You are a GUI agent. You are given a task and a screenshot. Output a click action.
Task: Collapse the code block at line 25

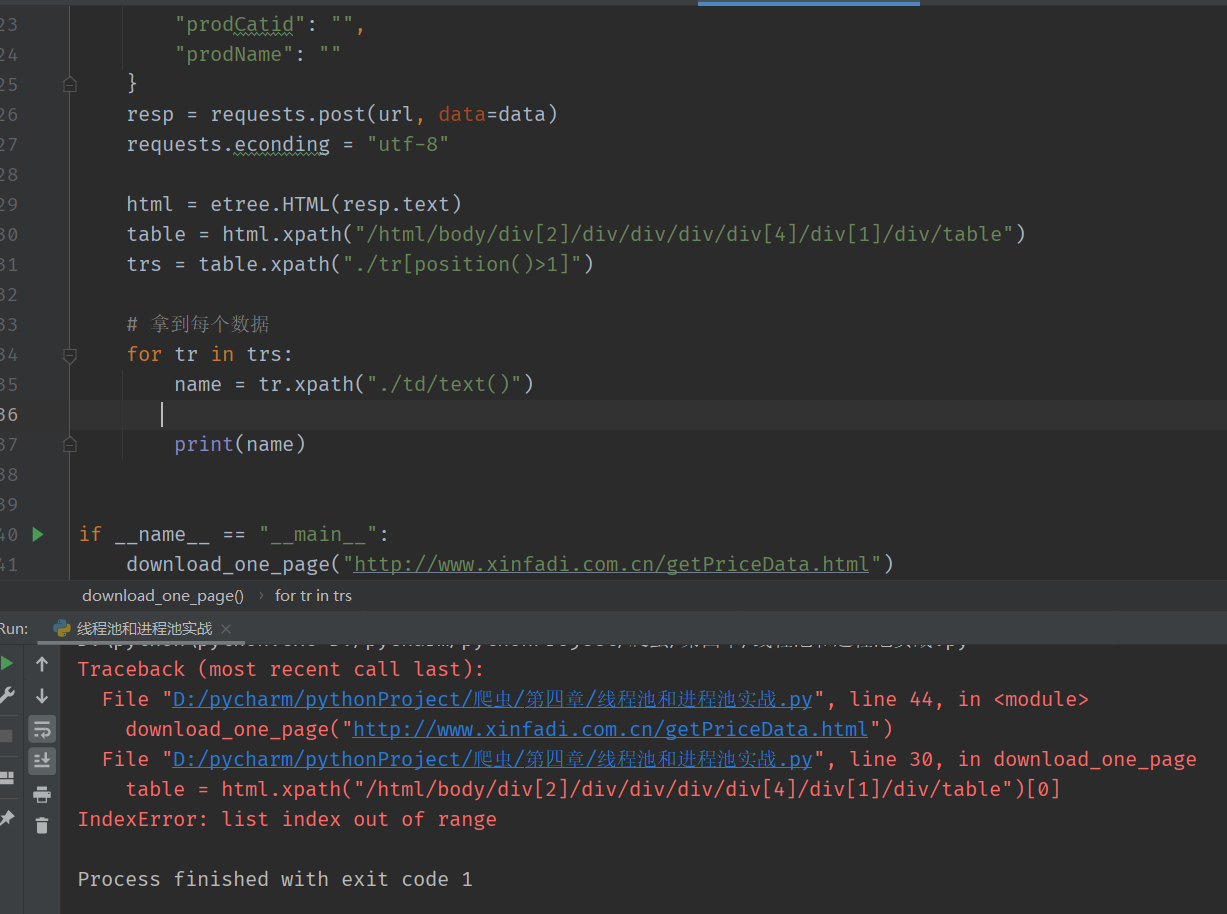[70, 84]
